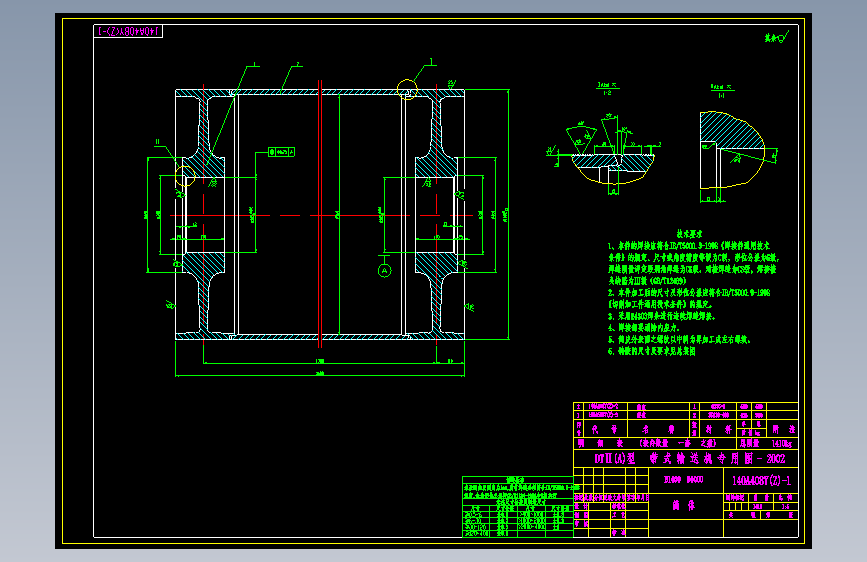Select the hatched hub corner detail view
The image size is (867, 562).
733,150
